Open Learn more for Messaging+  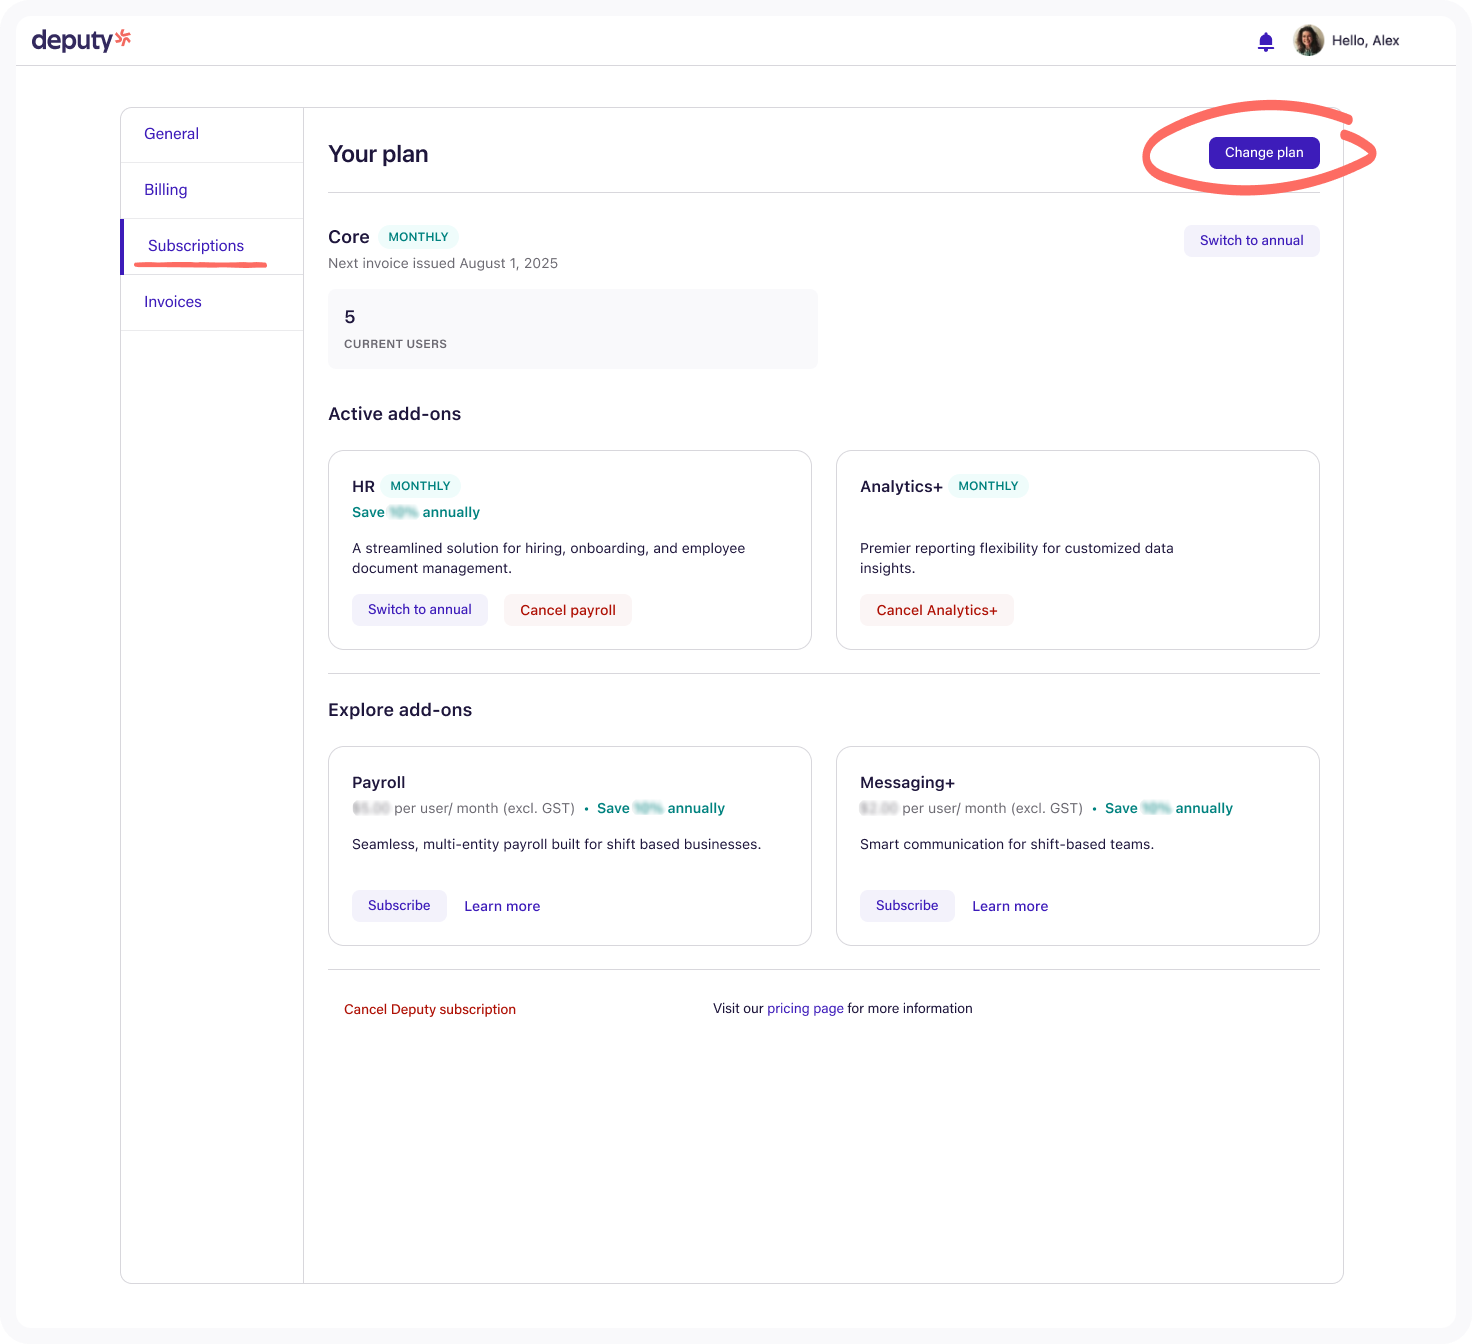(x=1010, y=906)
